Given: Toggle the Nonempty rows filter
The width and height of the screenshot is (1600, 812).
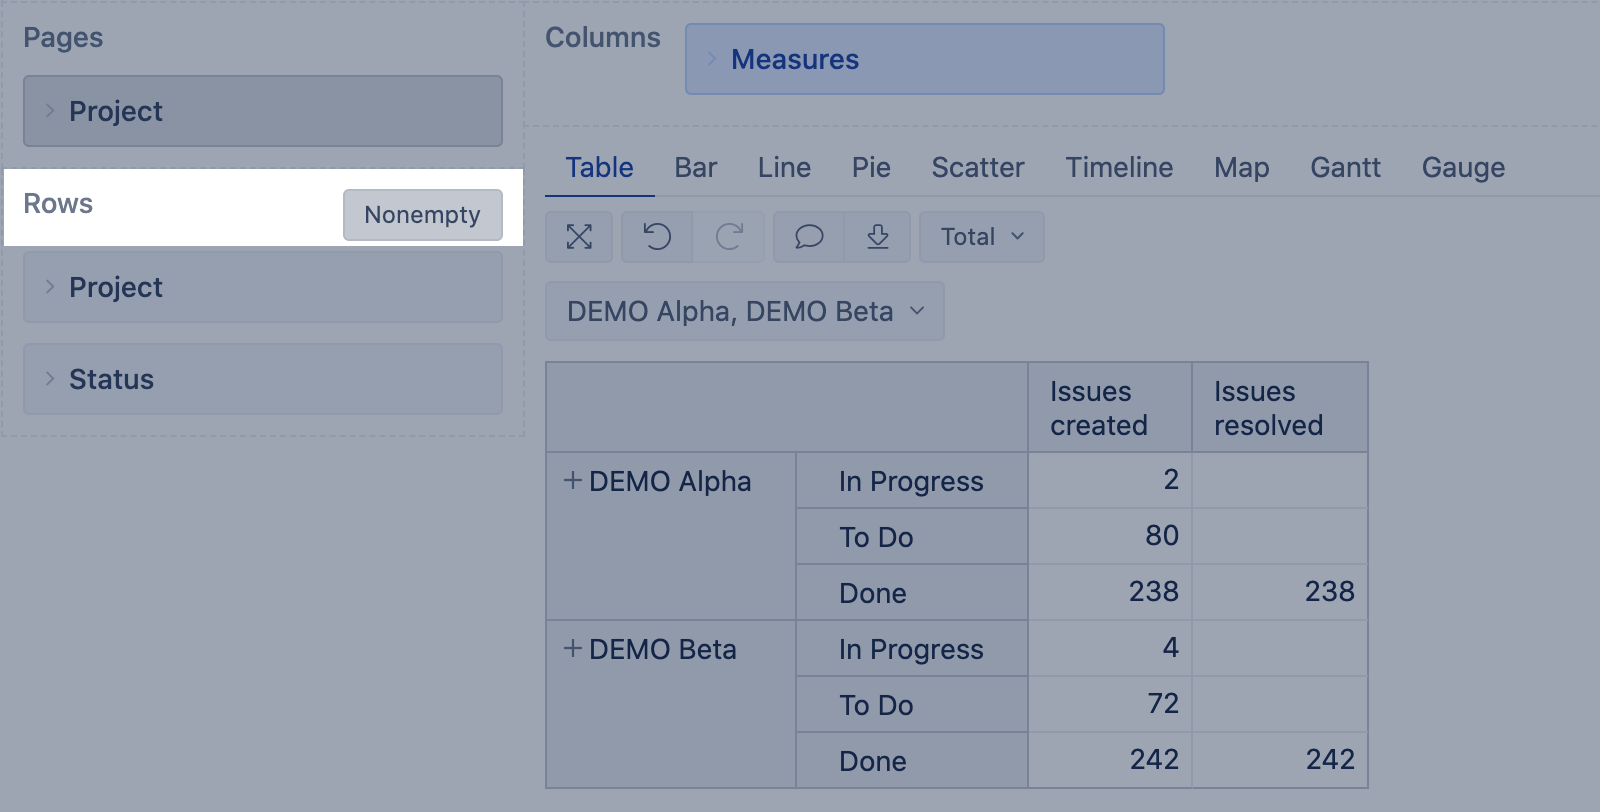Looking at the screenshot, I should pos(422,215).
